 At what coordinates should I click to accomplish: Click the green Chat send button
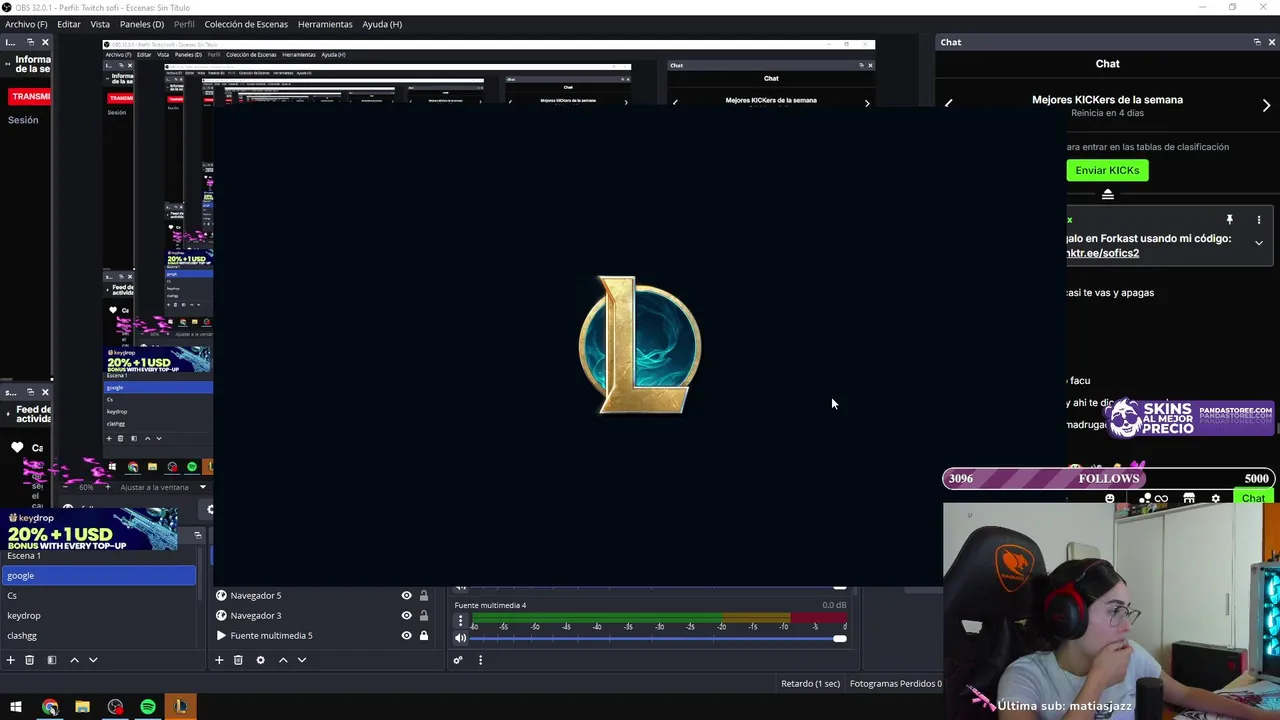[1253, 498]
